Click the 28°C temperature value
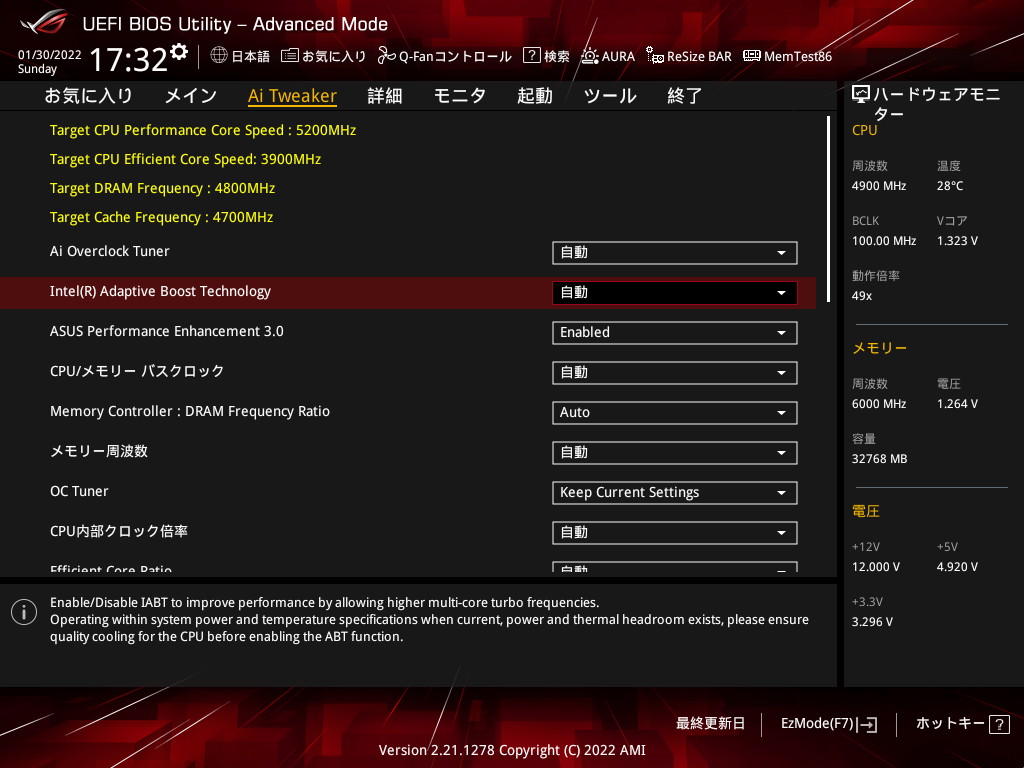Image resolution: width=1024 pixels, height=768 pixels. pos(950,186)
